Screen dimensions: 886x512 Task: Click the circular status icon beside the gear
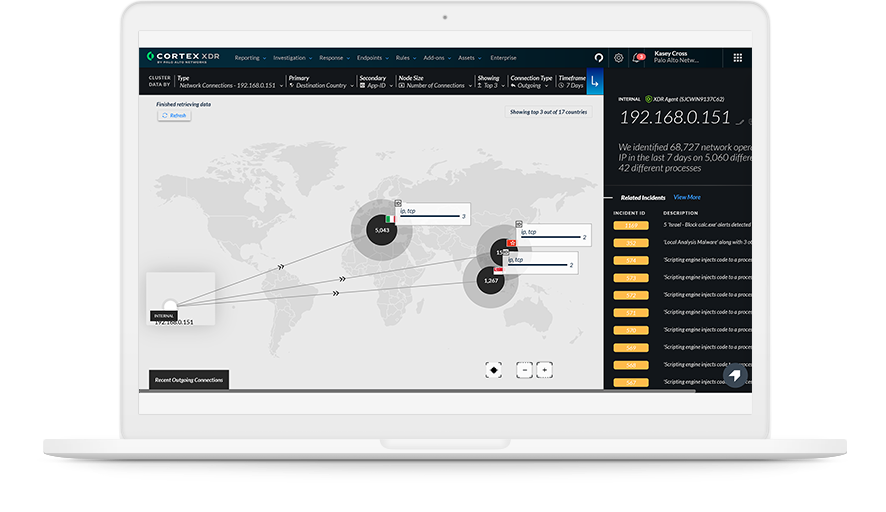pyautogui.click(x=599, y=58)
